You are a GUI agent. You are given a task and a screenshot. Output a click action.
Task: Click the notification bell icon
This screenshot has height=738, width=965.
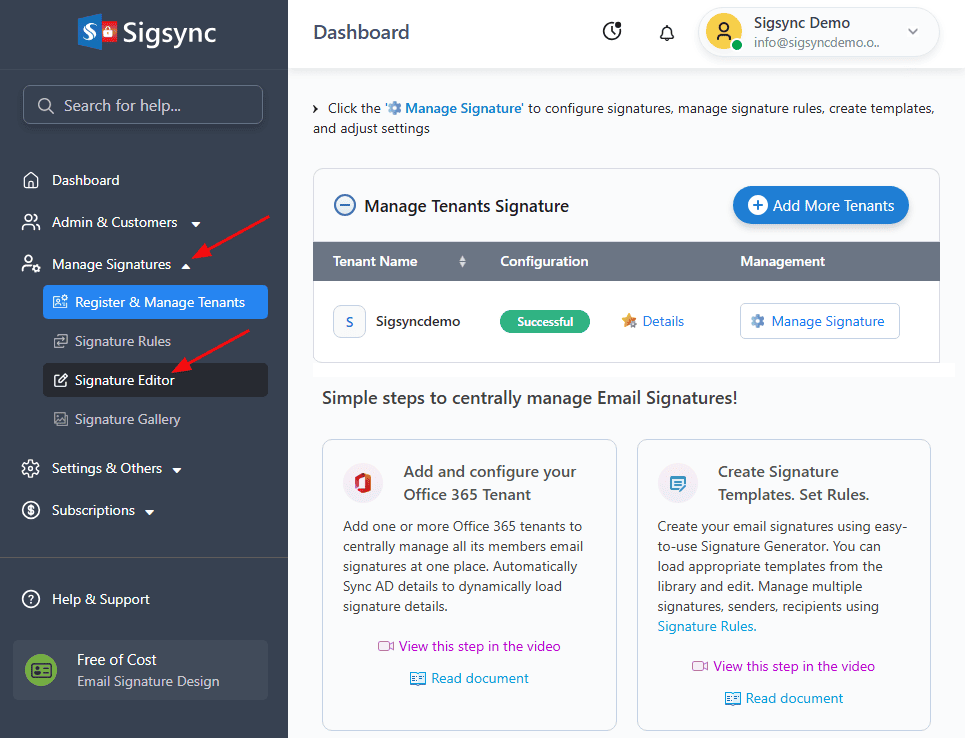click(x=667, y=33)
